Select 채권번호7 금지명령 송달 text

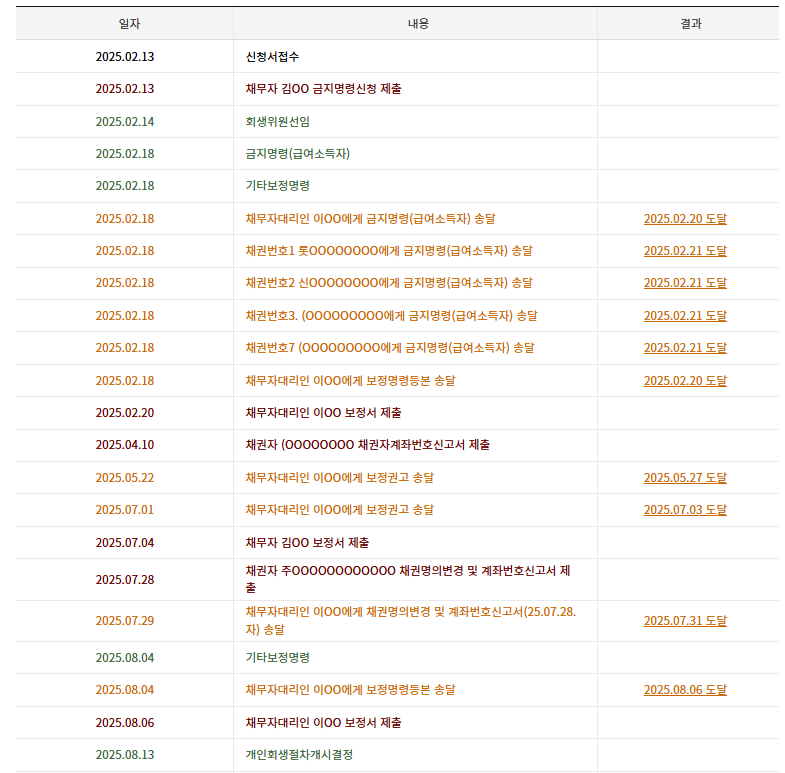click(390, 348)
